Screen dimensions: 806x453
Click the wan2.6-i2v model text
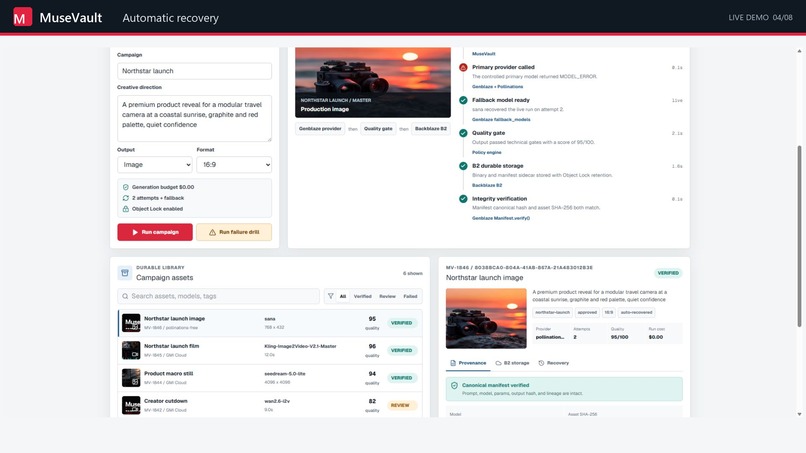277,401
